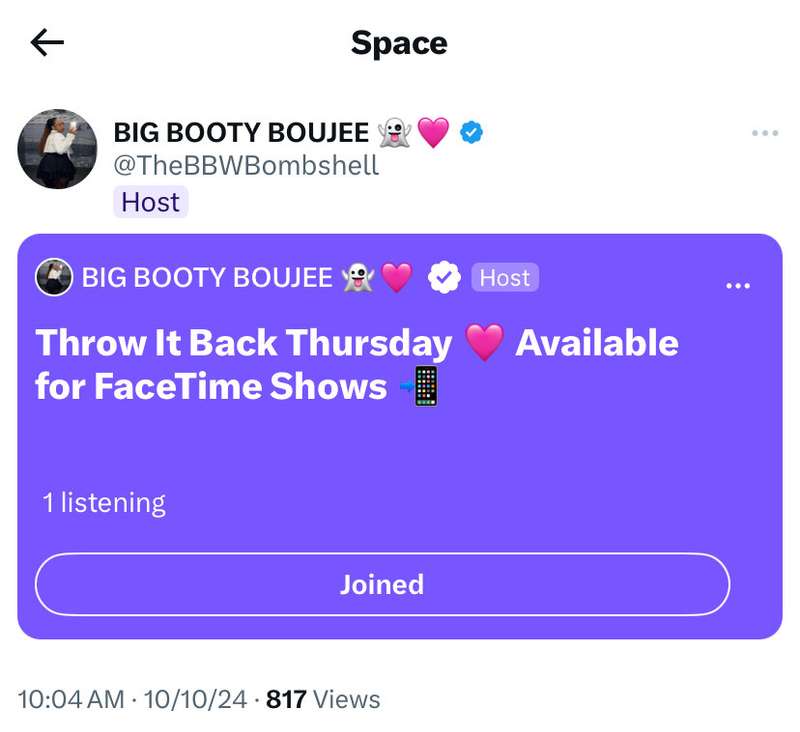Click the white verified badge in Space card
Image resolution: width=800 pixels, height=732 pixels.
coord(444,278)
